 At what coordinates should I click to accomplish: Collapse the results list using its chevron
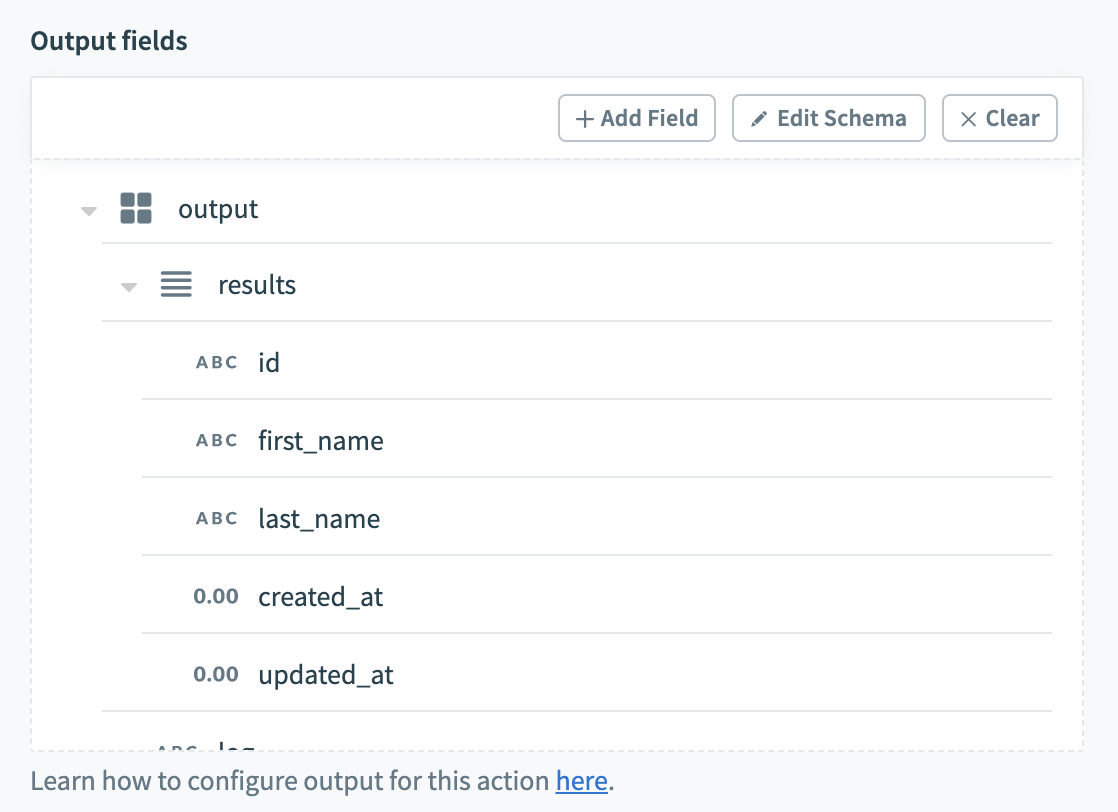[128, 285]
